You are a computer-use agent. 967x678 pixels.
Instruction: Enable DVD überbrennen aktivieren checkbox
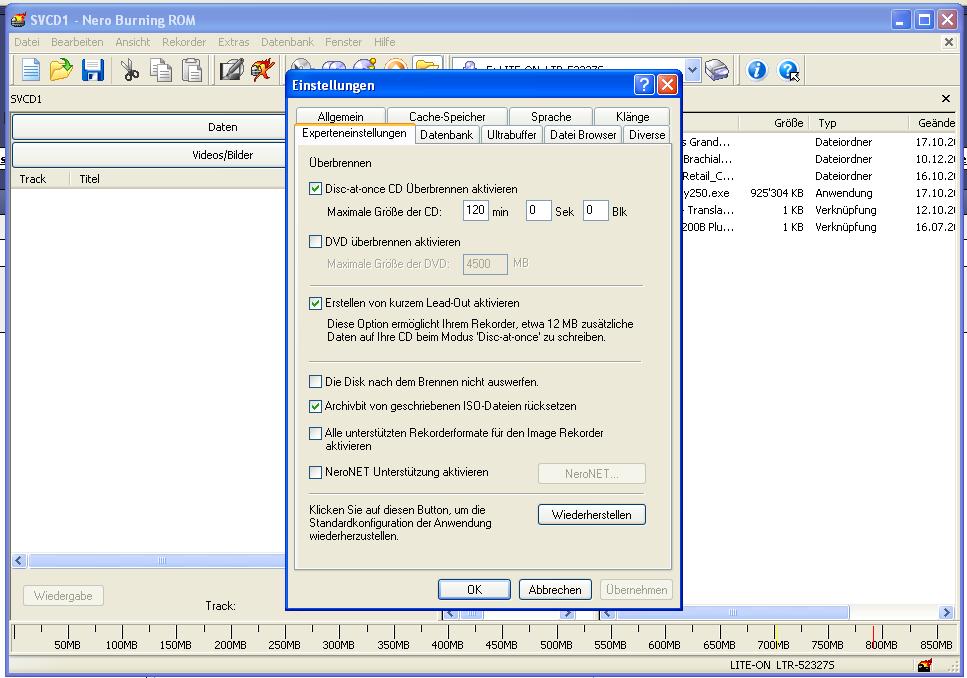(316, 242)
